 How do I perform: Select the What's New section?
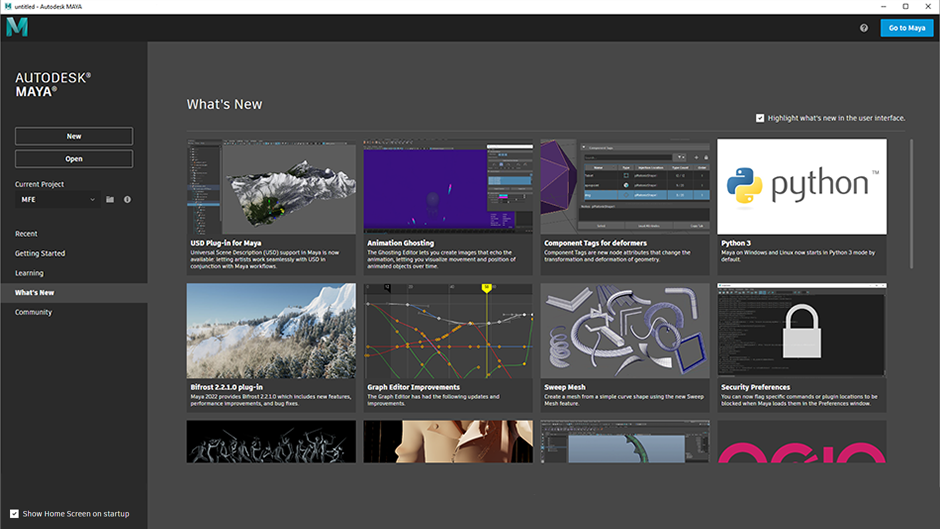[74, 293]
